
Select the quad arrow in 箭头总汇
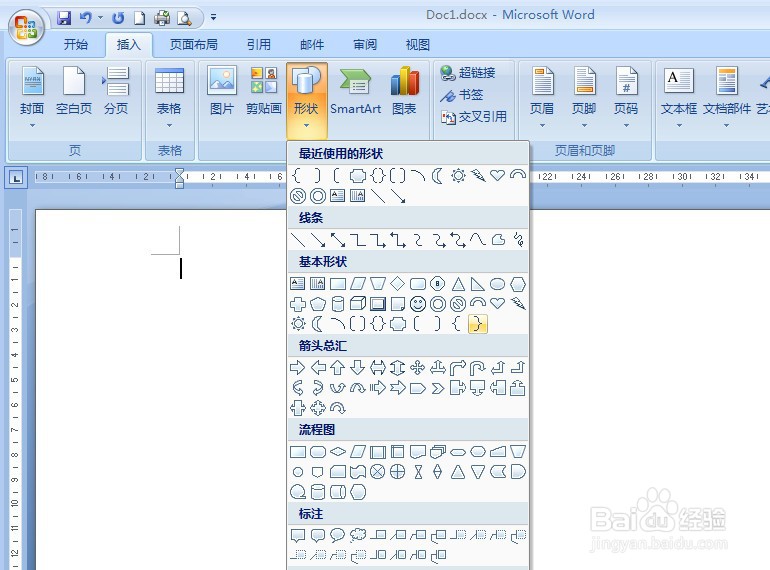click(x=417, y=367)
